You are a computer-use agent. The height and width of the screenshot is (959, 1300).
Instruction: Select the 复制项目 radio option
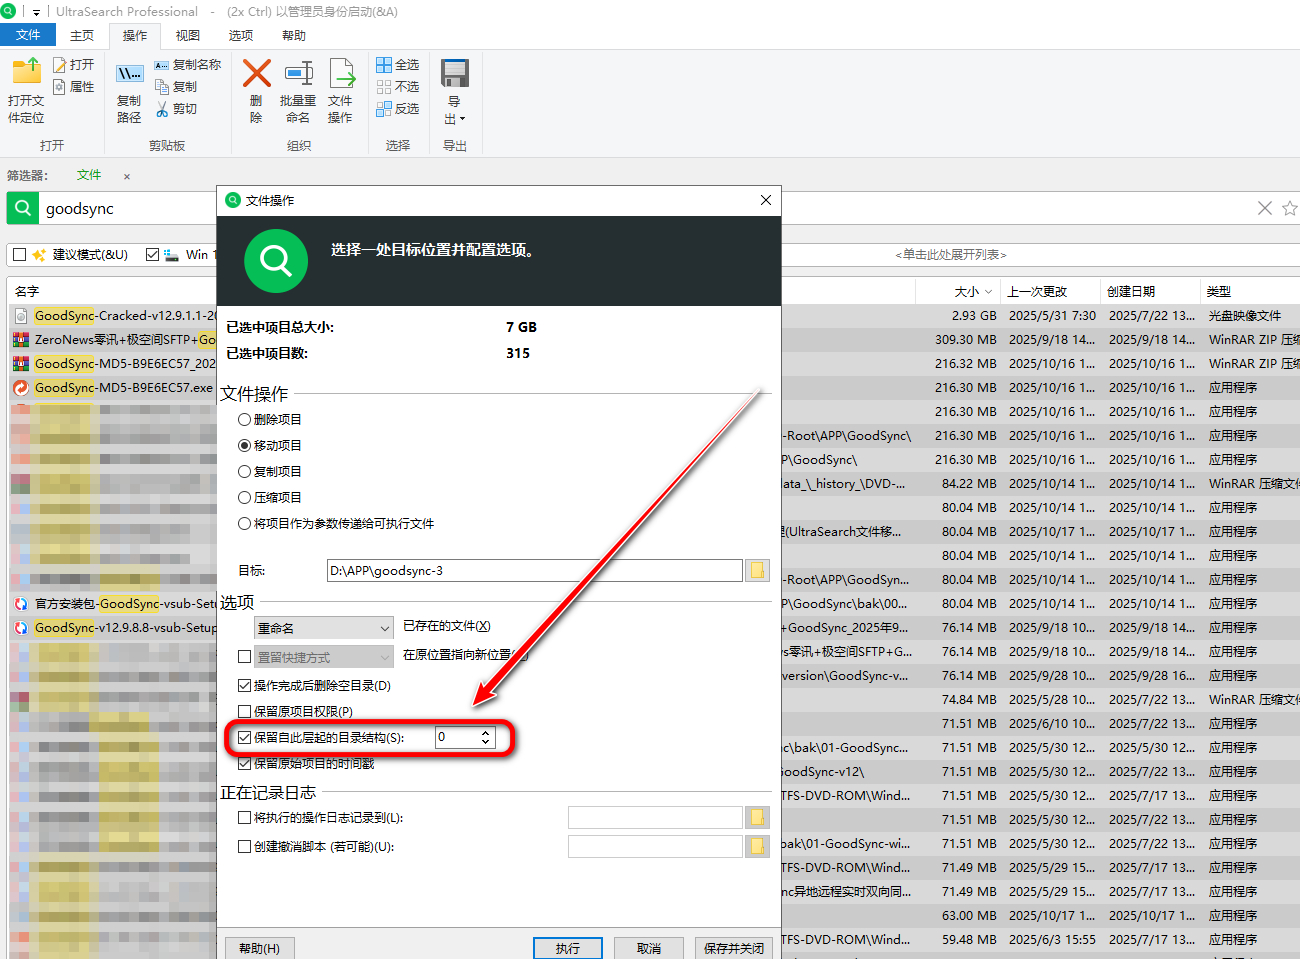(244, 471)
